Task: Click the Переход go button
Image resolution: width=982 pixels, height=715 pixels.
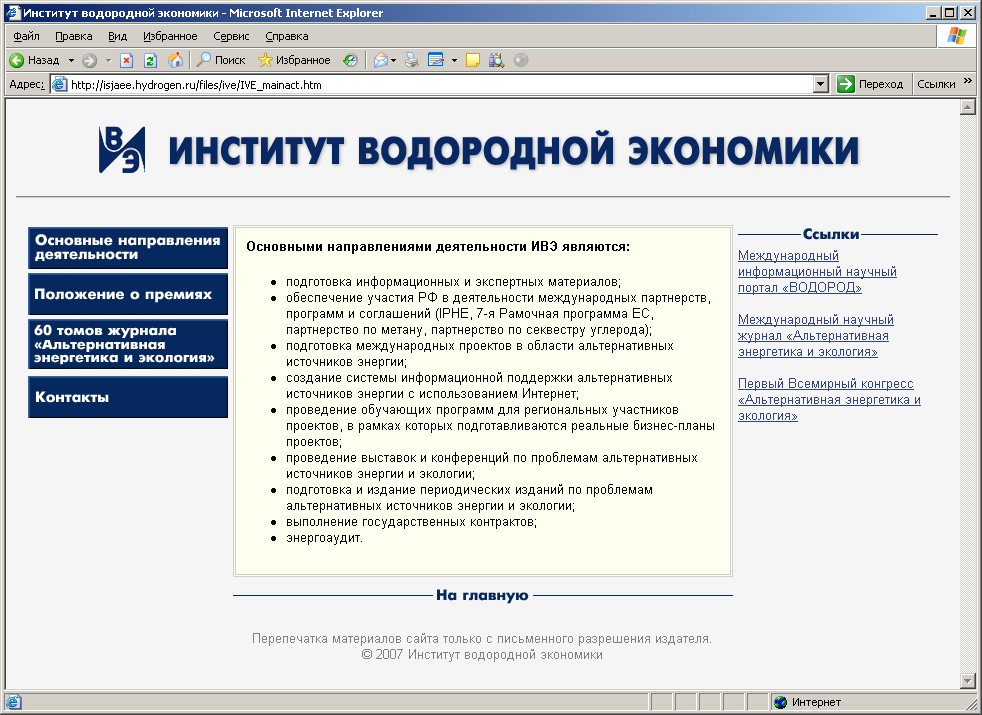Action: pos(870,85)
